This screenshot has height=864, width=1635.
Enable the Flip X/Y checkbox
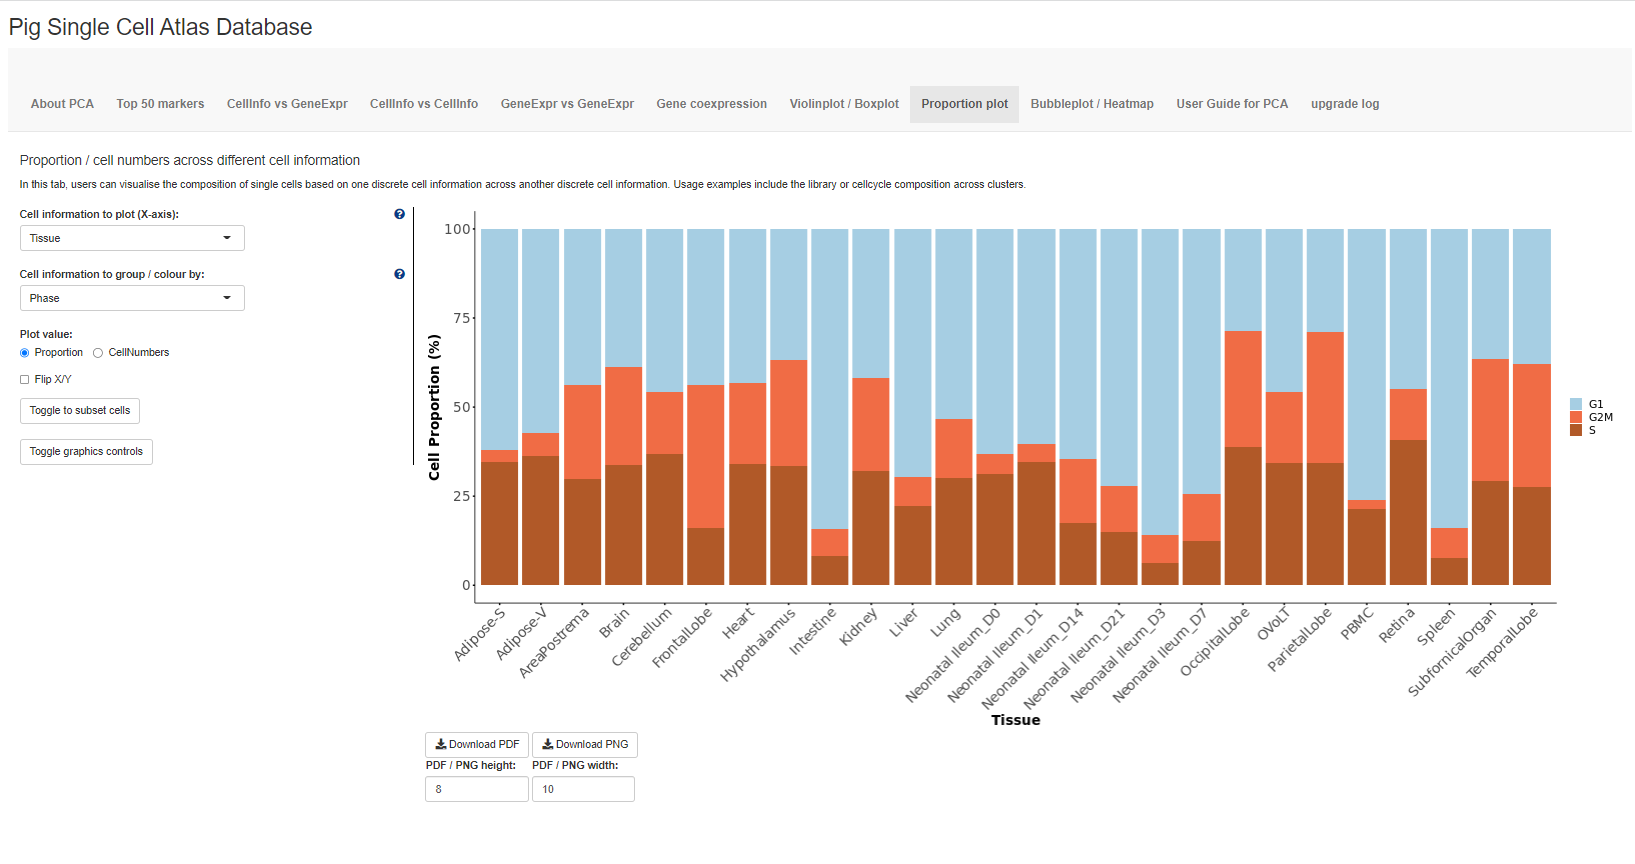point(25,380)
